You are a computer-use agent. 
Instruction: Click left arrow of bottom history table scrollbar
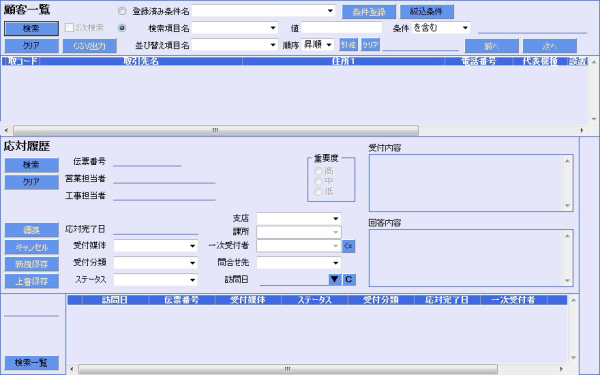coord(72,369)
